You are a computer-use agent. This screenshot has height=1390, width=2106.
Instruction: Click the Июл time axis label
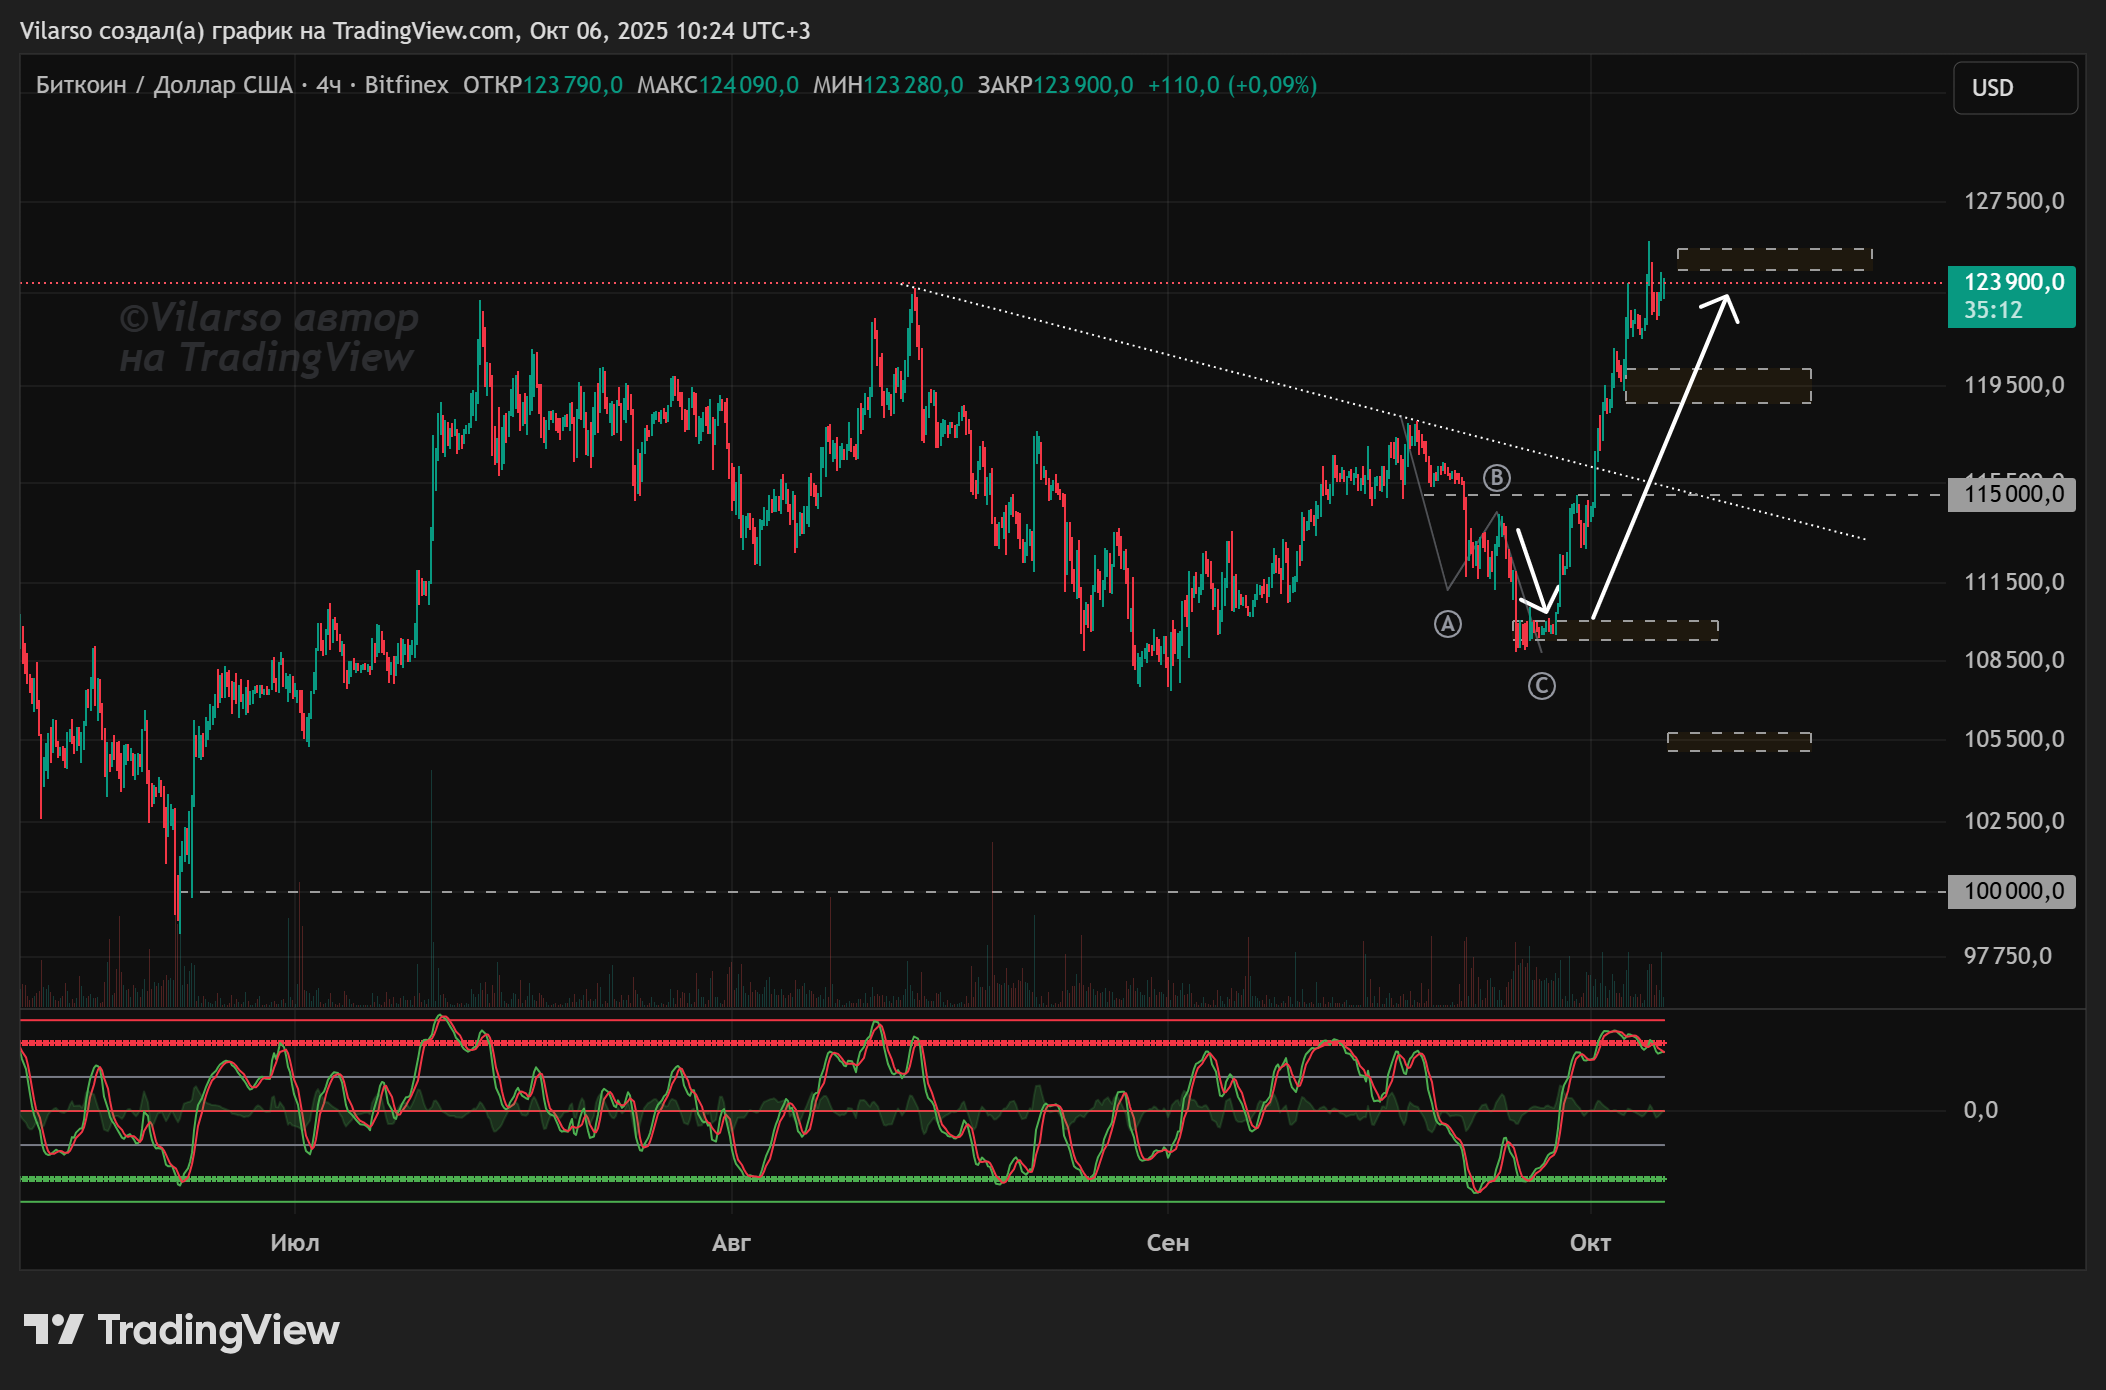(x=295, y=1243)
